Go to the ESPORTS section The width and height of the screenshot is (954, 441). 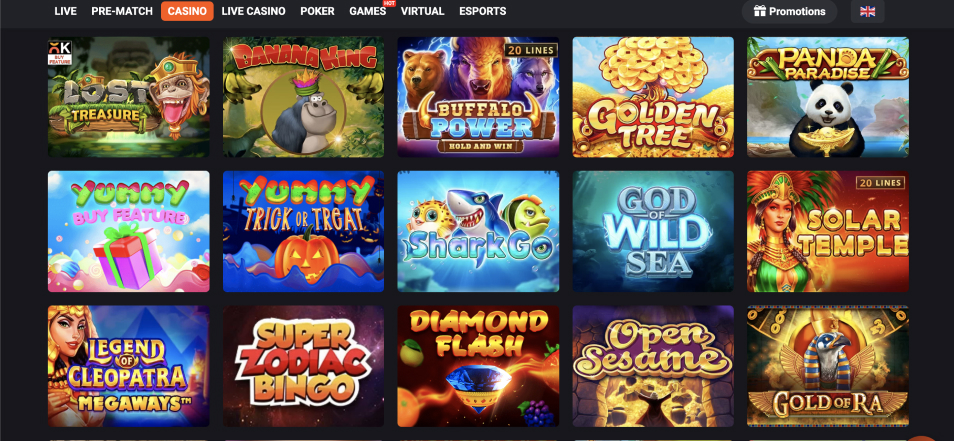482,11
